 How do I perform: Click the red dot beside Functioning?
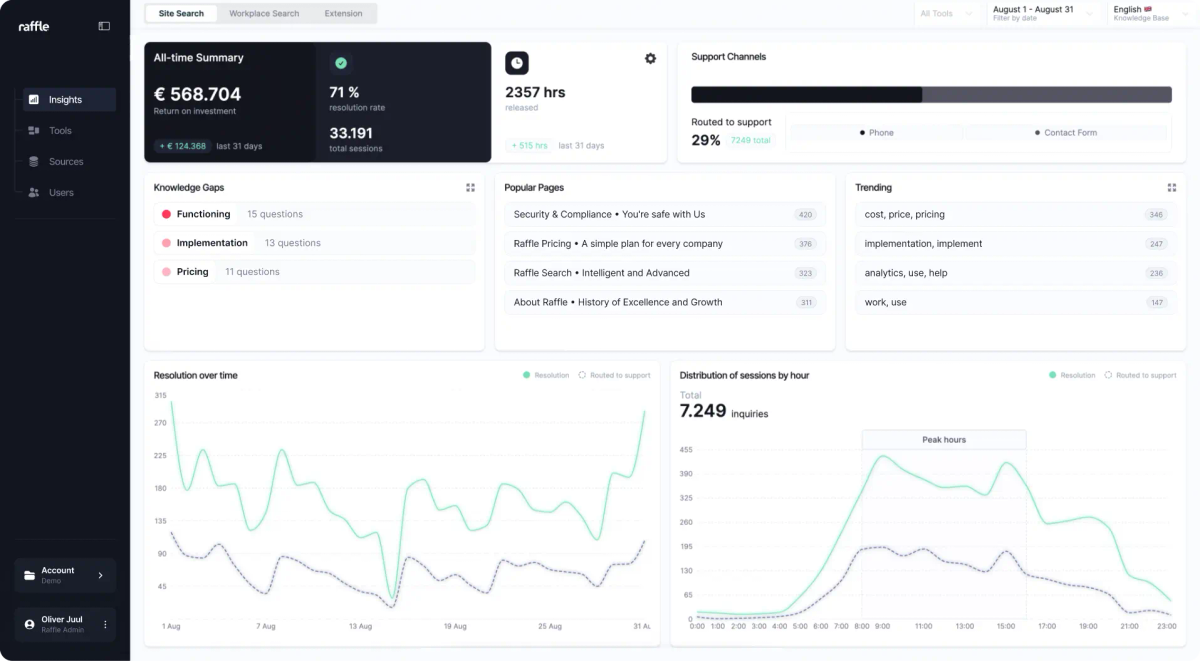coord(166,215)
